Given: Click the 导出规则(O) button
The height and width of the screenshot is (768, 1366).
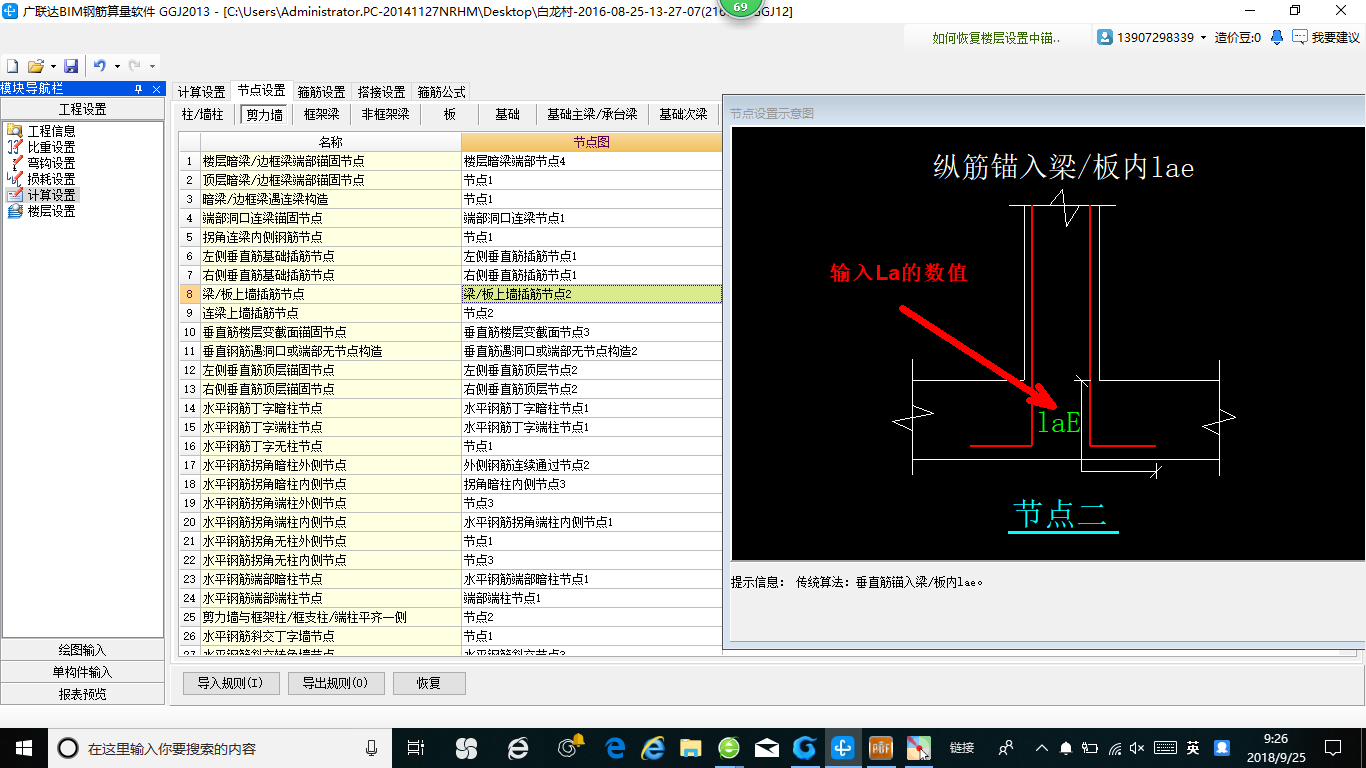Looking at the screenshot, I should point(336,684).
